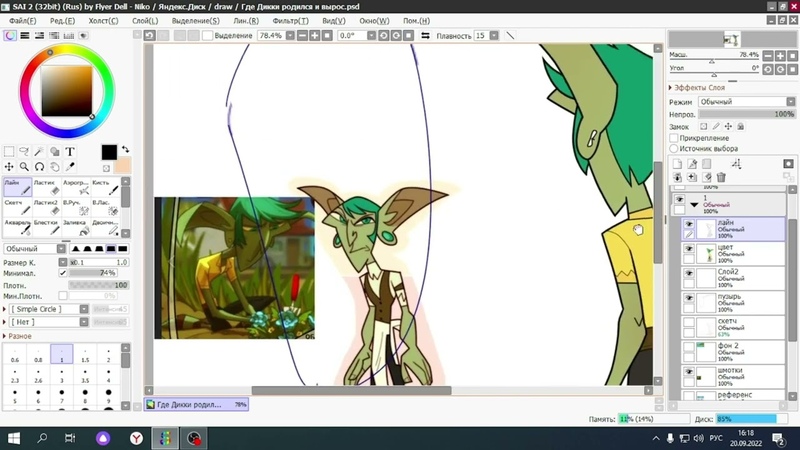Choose the Акварель watercolor brush
The width and height of the screenshot is (800, 450).
pos(17,228)
